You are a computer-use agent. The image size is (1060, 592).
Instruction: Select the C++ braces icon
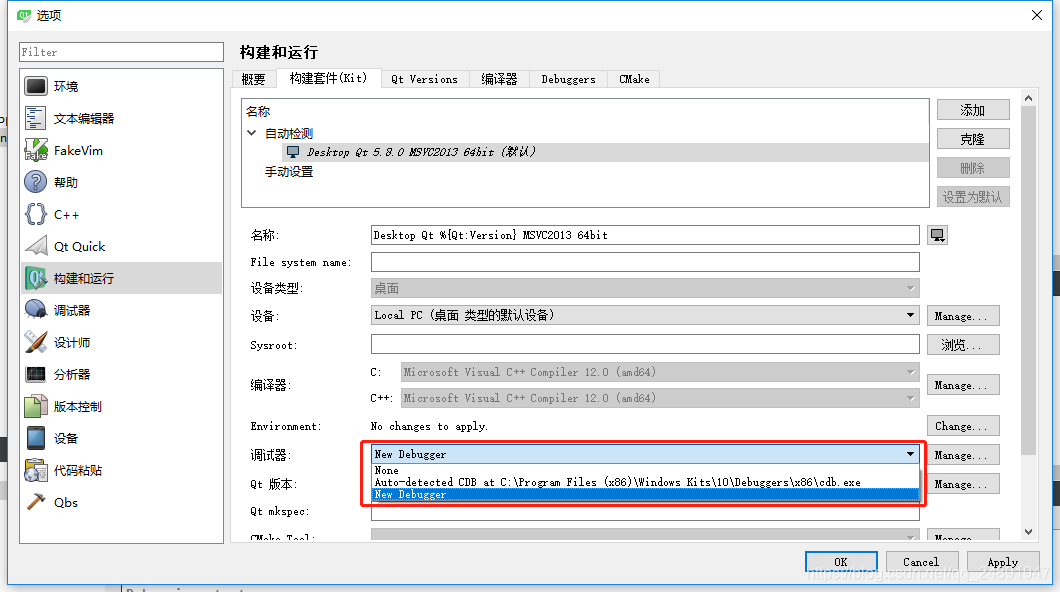point(36,214)
